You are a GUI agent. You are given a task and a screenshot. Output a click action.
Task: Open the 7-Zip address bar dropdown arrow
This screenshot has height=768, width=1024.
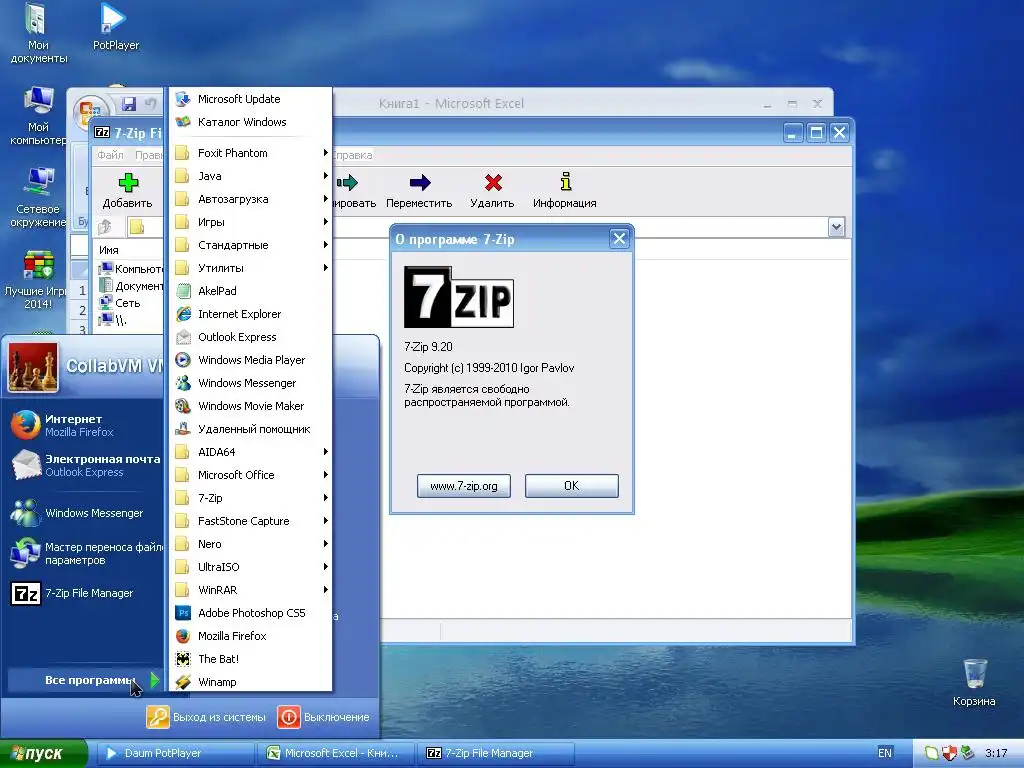[x=836, y=227]
